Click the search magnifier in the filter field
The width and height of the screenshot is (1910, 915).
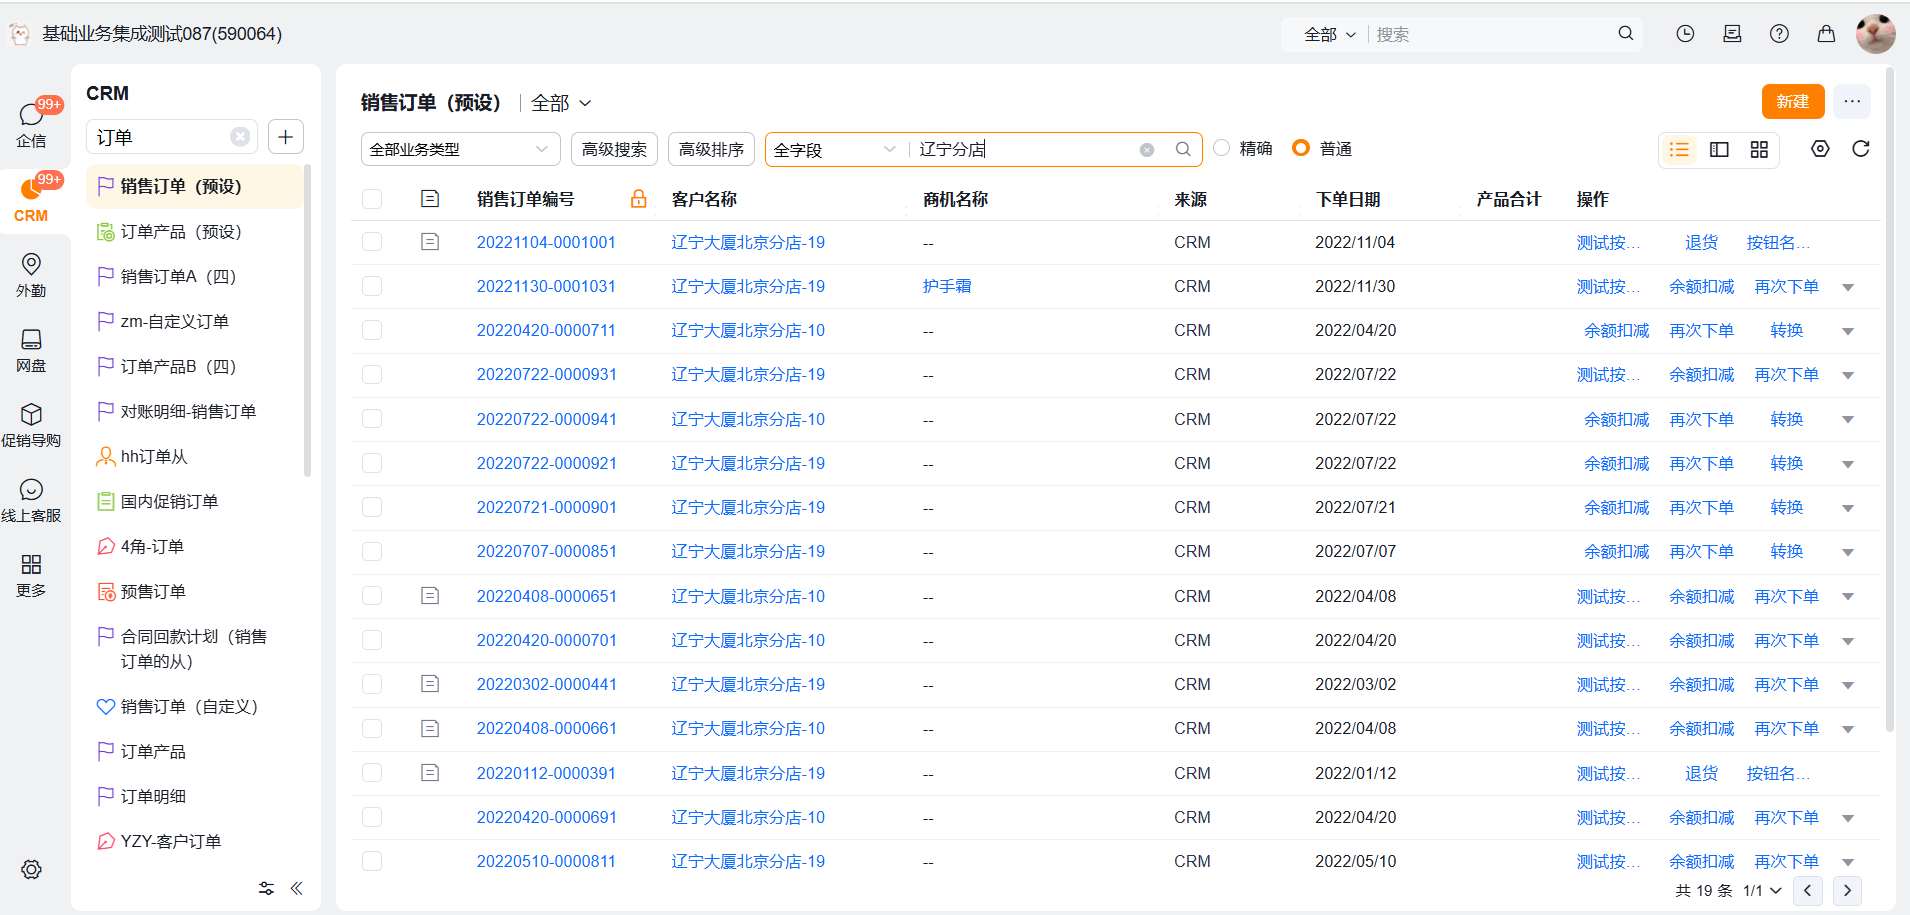tap(1183, 149)
